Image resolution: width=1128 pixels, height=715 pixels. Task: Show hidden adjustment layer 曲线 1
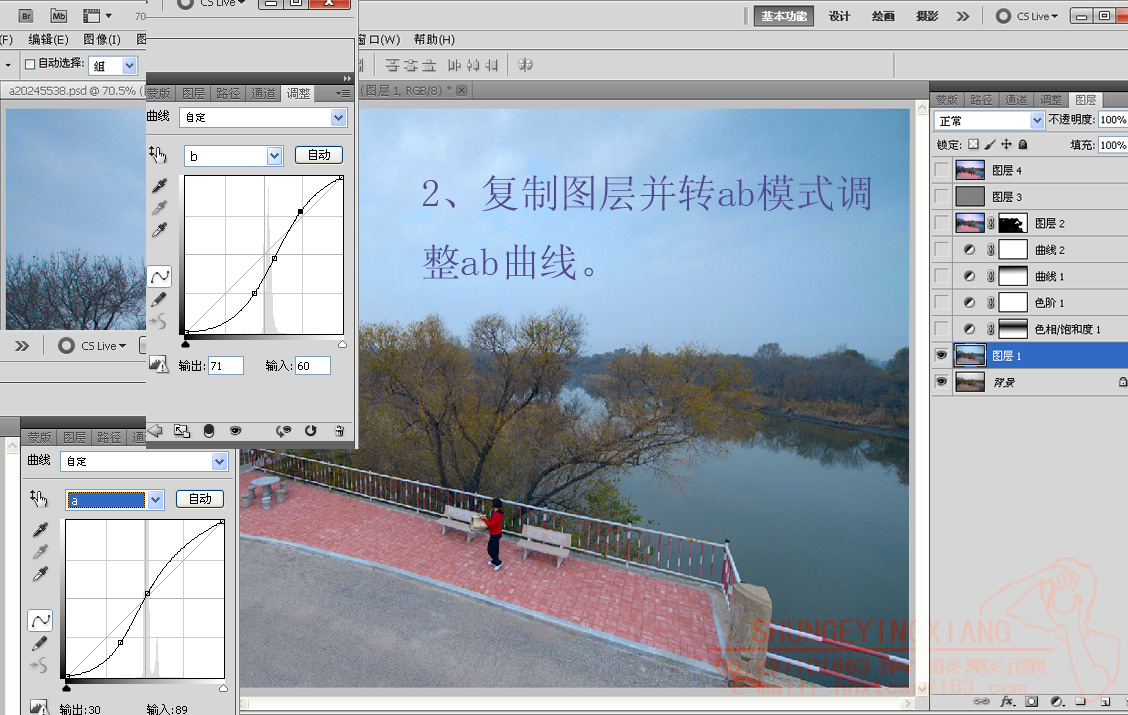(x=941, y=276)
